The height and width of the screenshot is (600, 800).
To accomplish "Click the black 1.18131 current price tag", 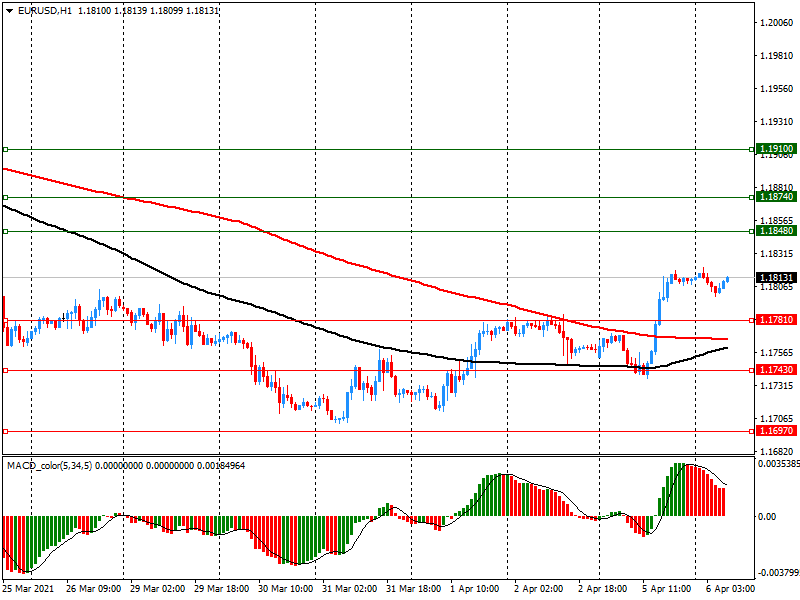I will (x=775, y=277).
